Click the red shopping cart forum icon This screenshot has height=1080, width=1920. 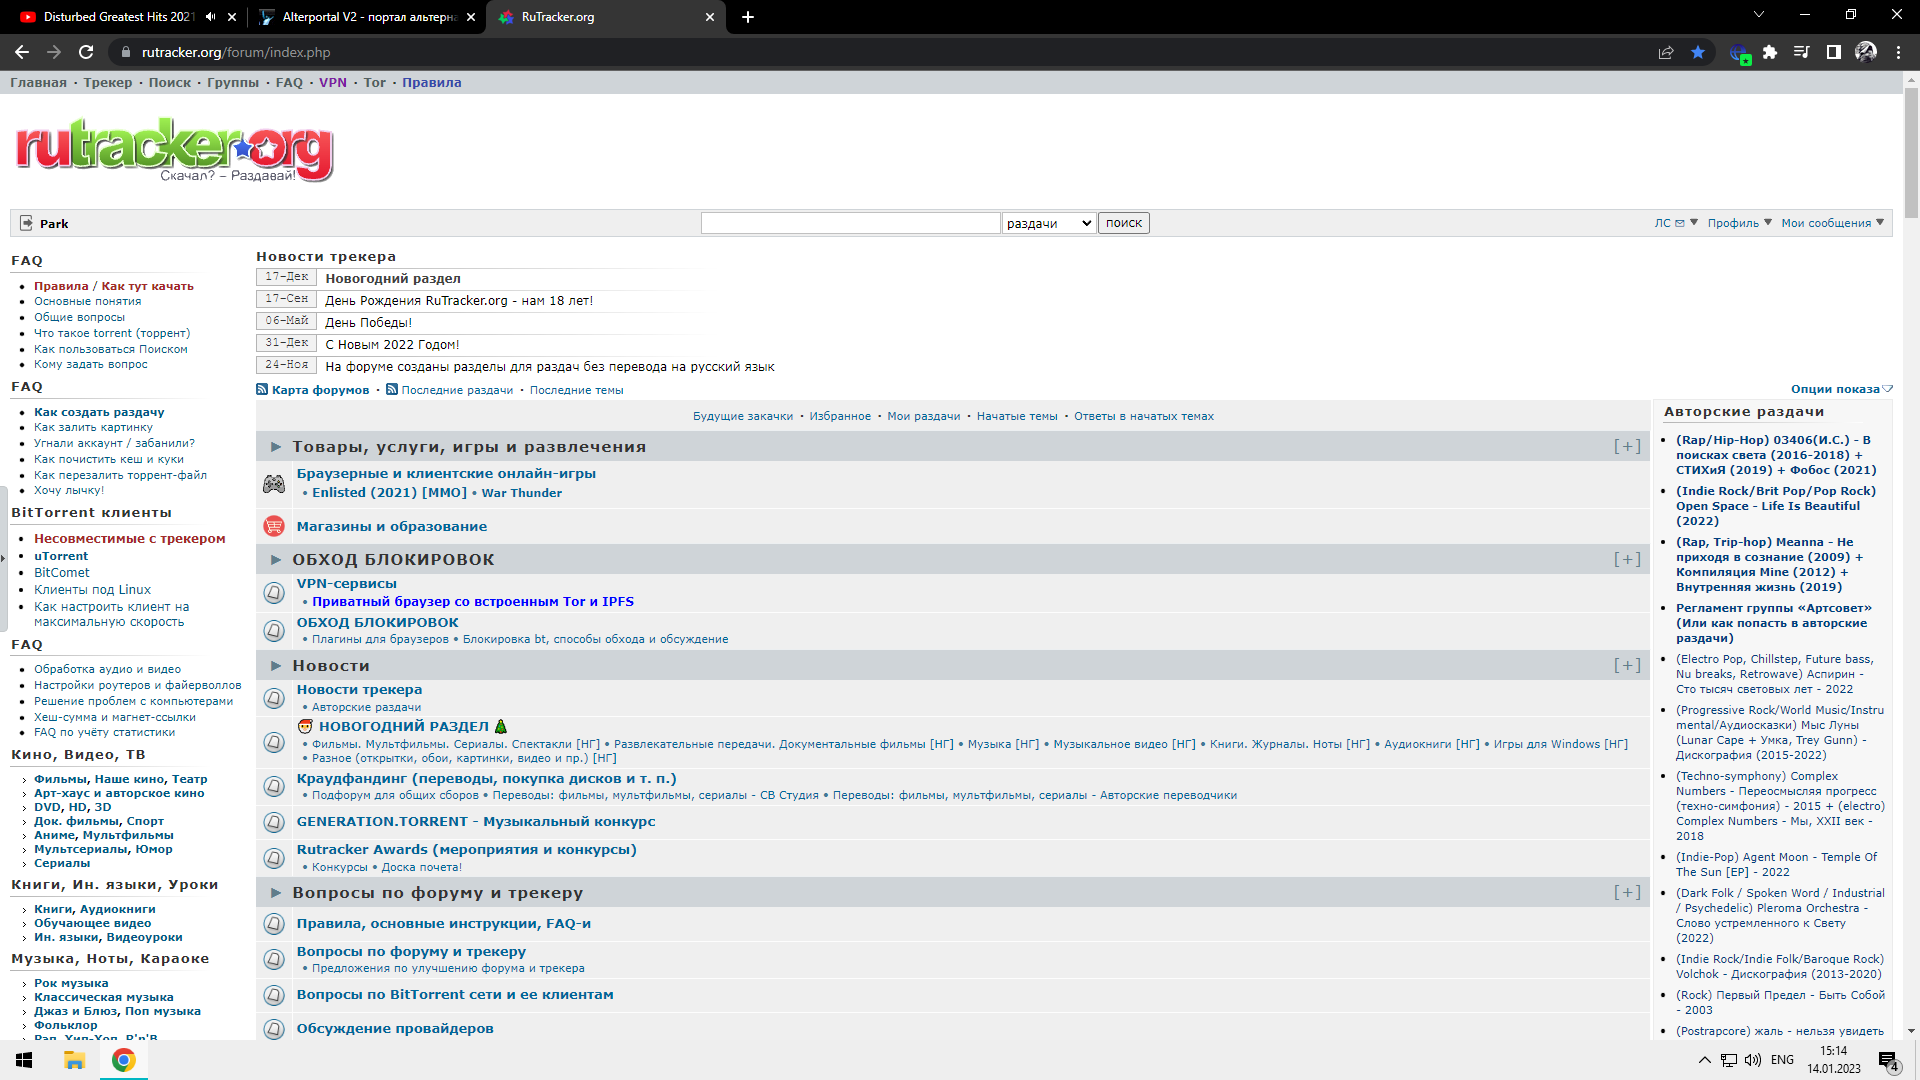274,526
